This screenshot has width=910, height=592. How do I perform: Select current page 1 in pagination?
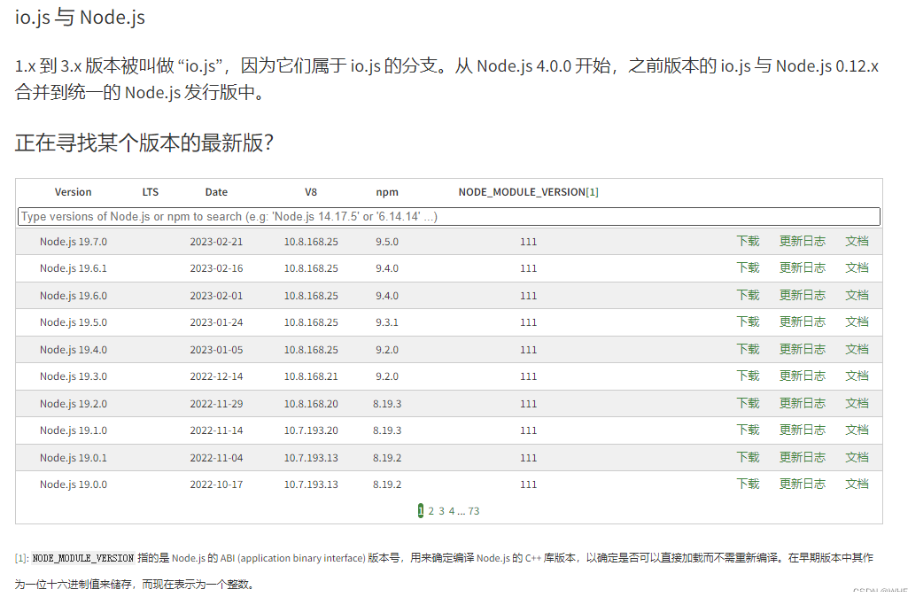point(421,511)
